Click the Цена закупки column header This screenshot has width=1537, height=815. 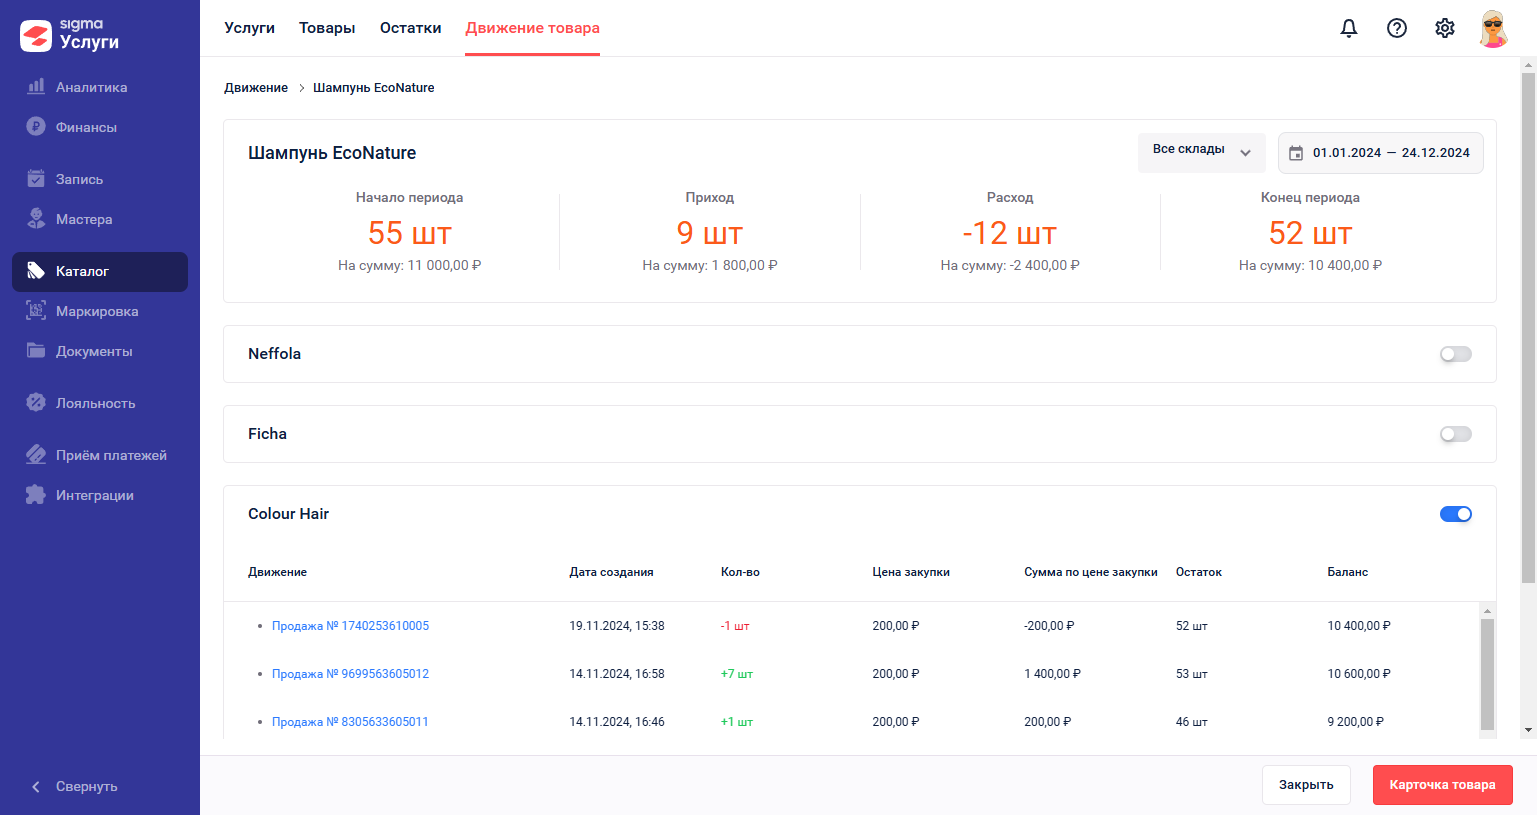911,572
